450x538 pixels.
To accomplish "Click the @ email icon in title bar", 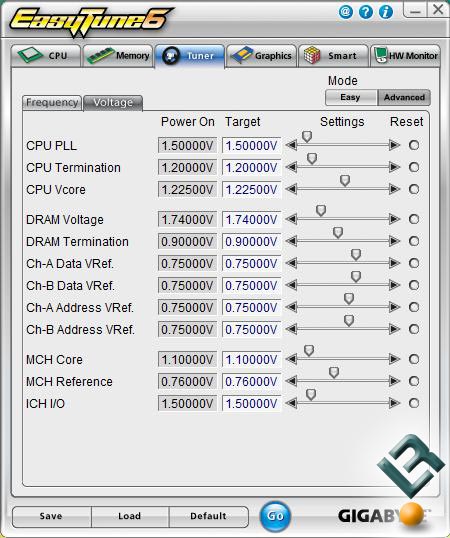I will (346, 12).
